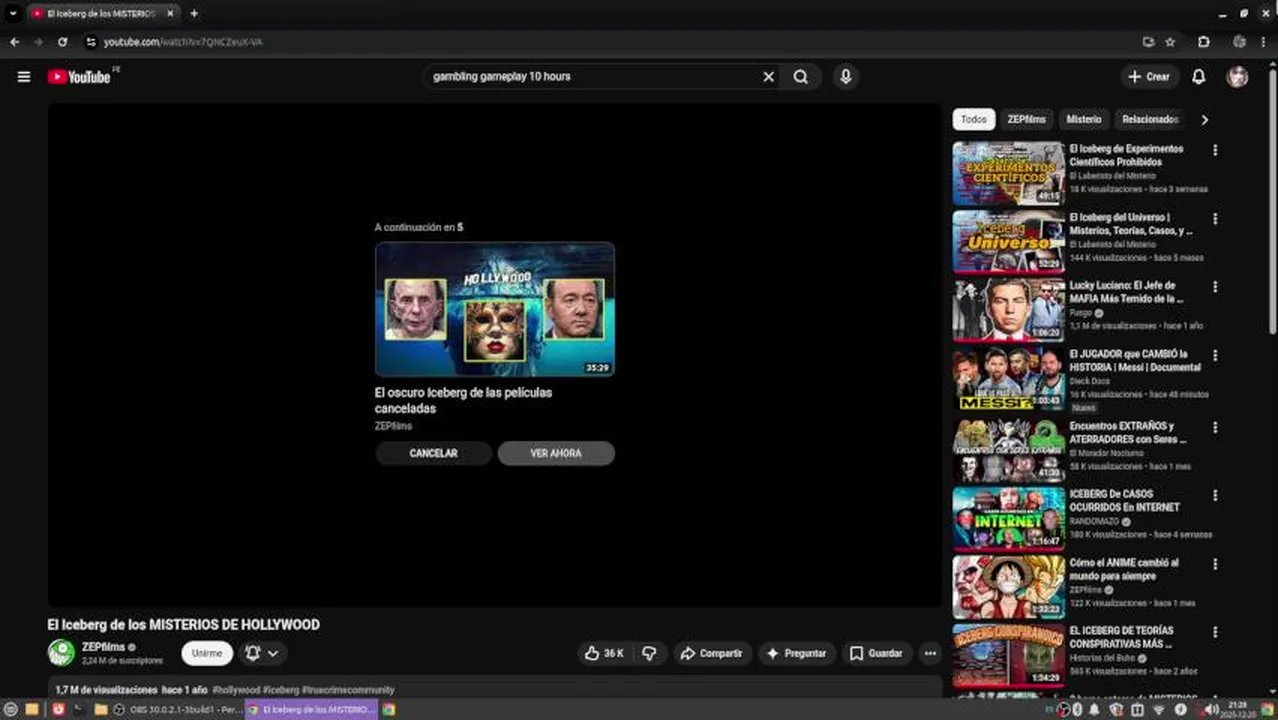
Task: Go back with the browser back arrow
Action: (14, 42)
